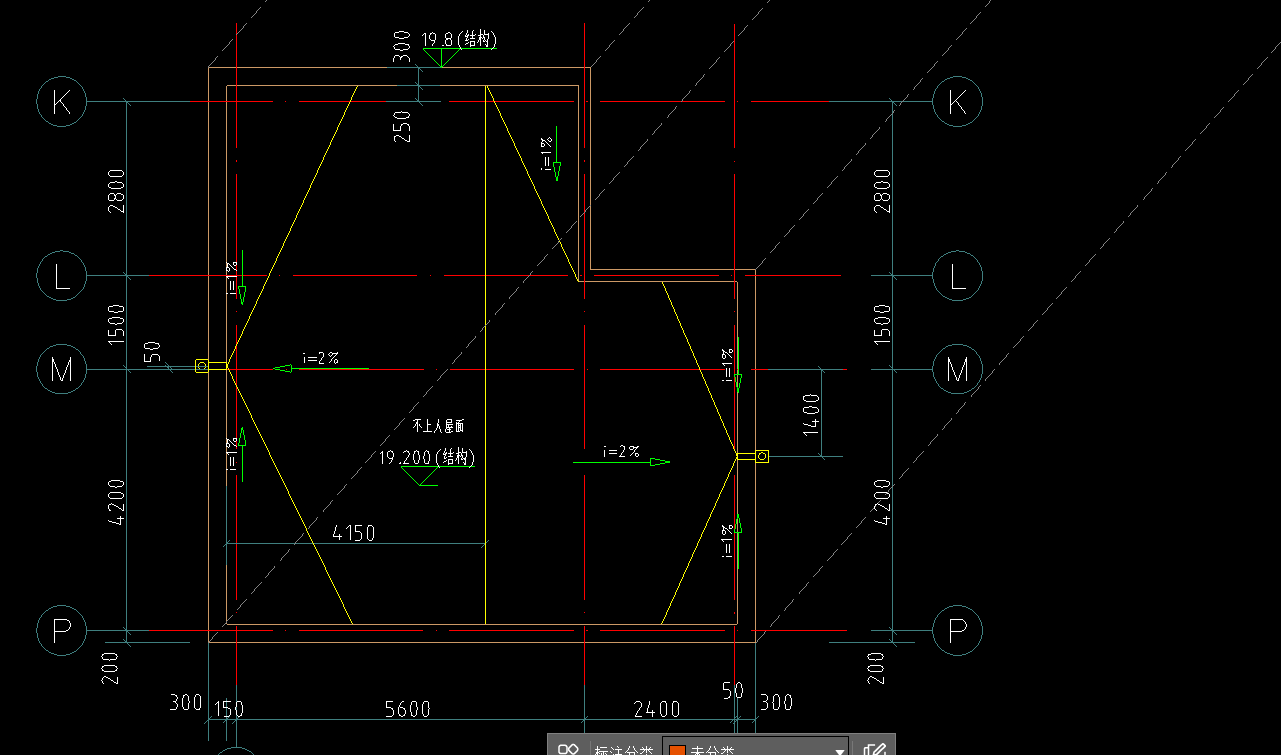The image size is (1281, 755).
Task: Select the 4150 dimension text
Action: pos(354,533)
